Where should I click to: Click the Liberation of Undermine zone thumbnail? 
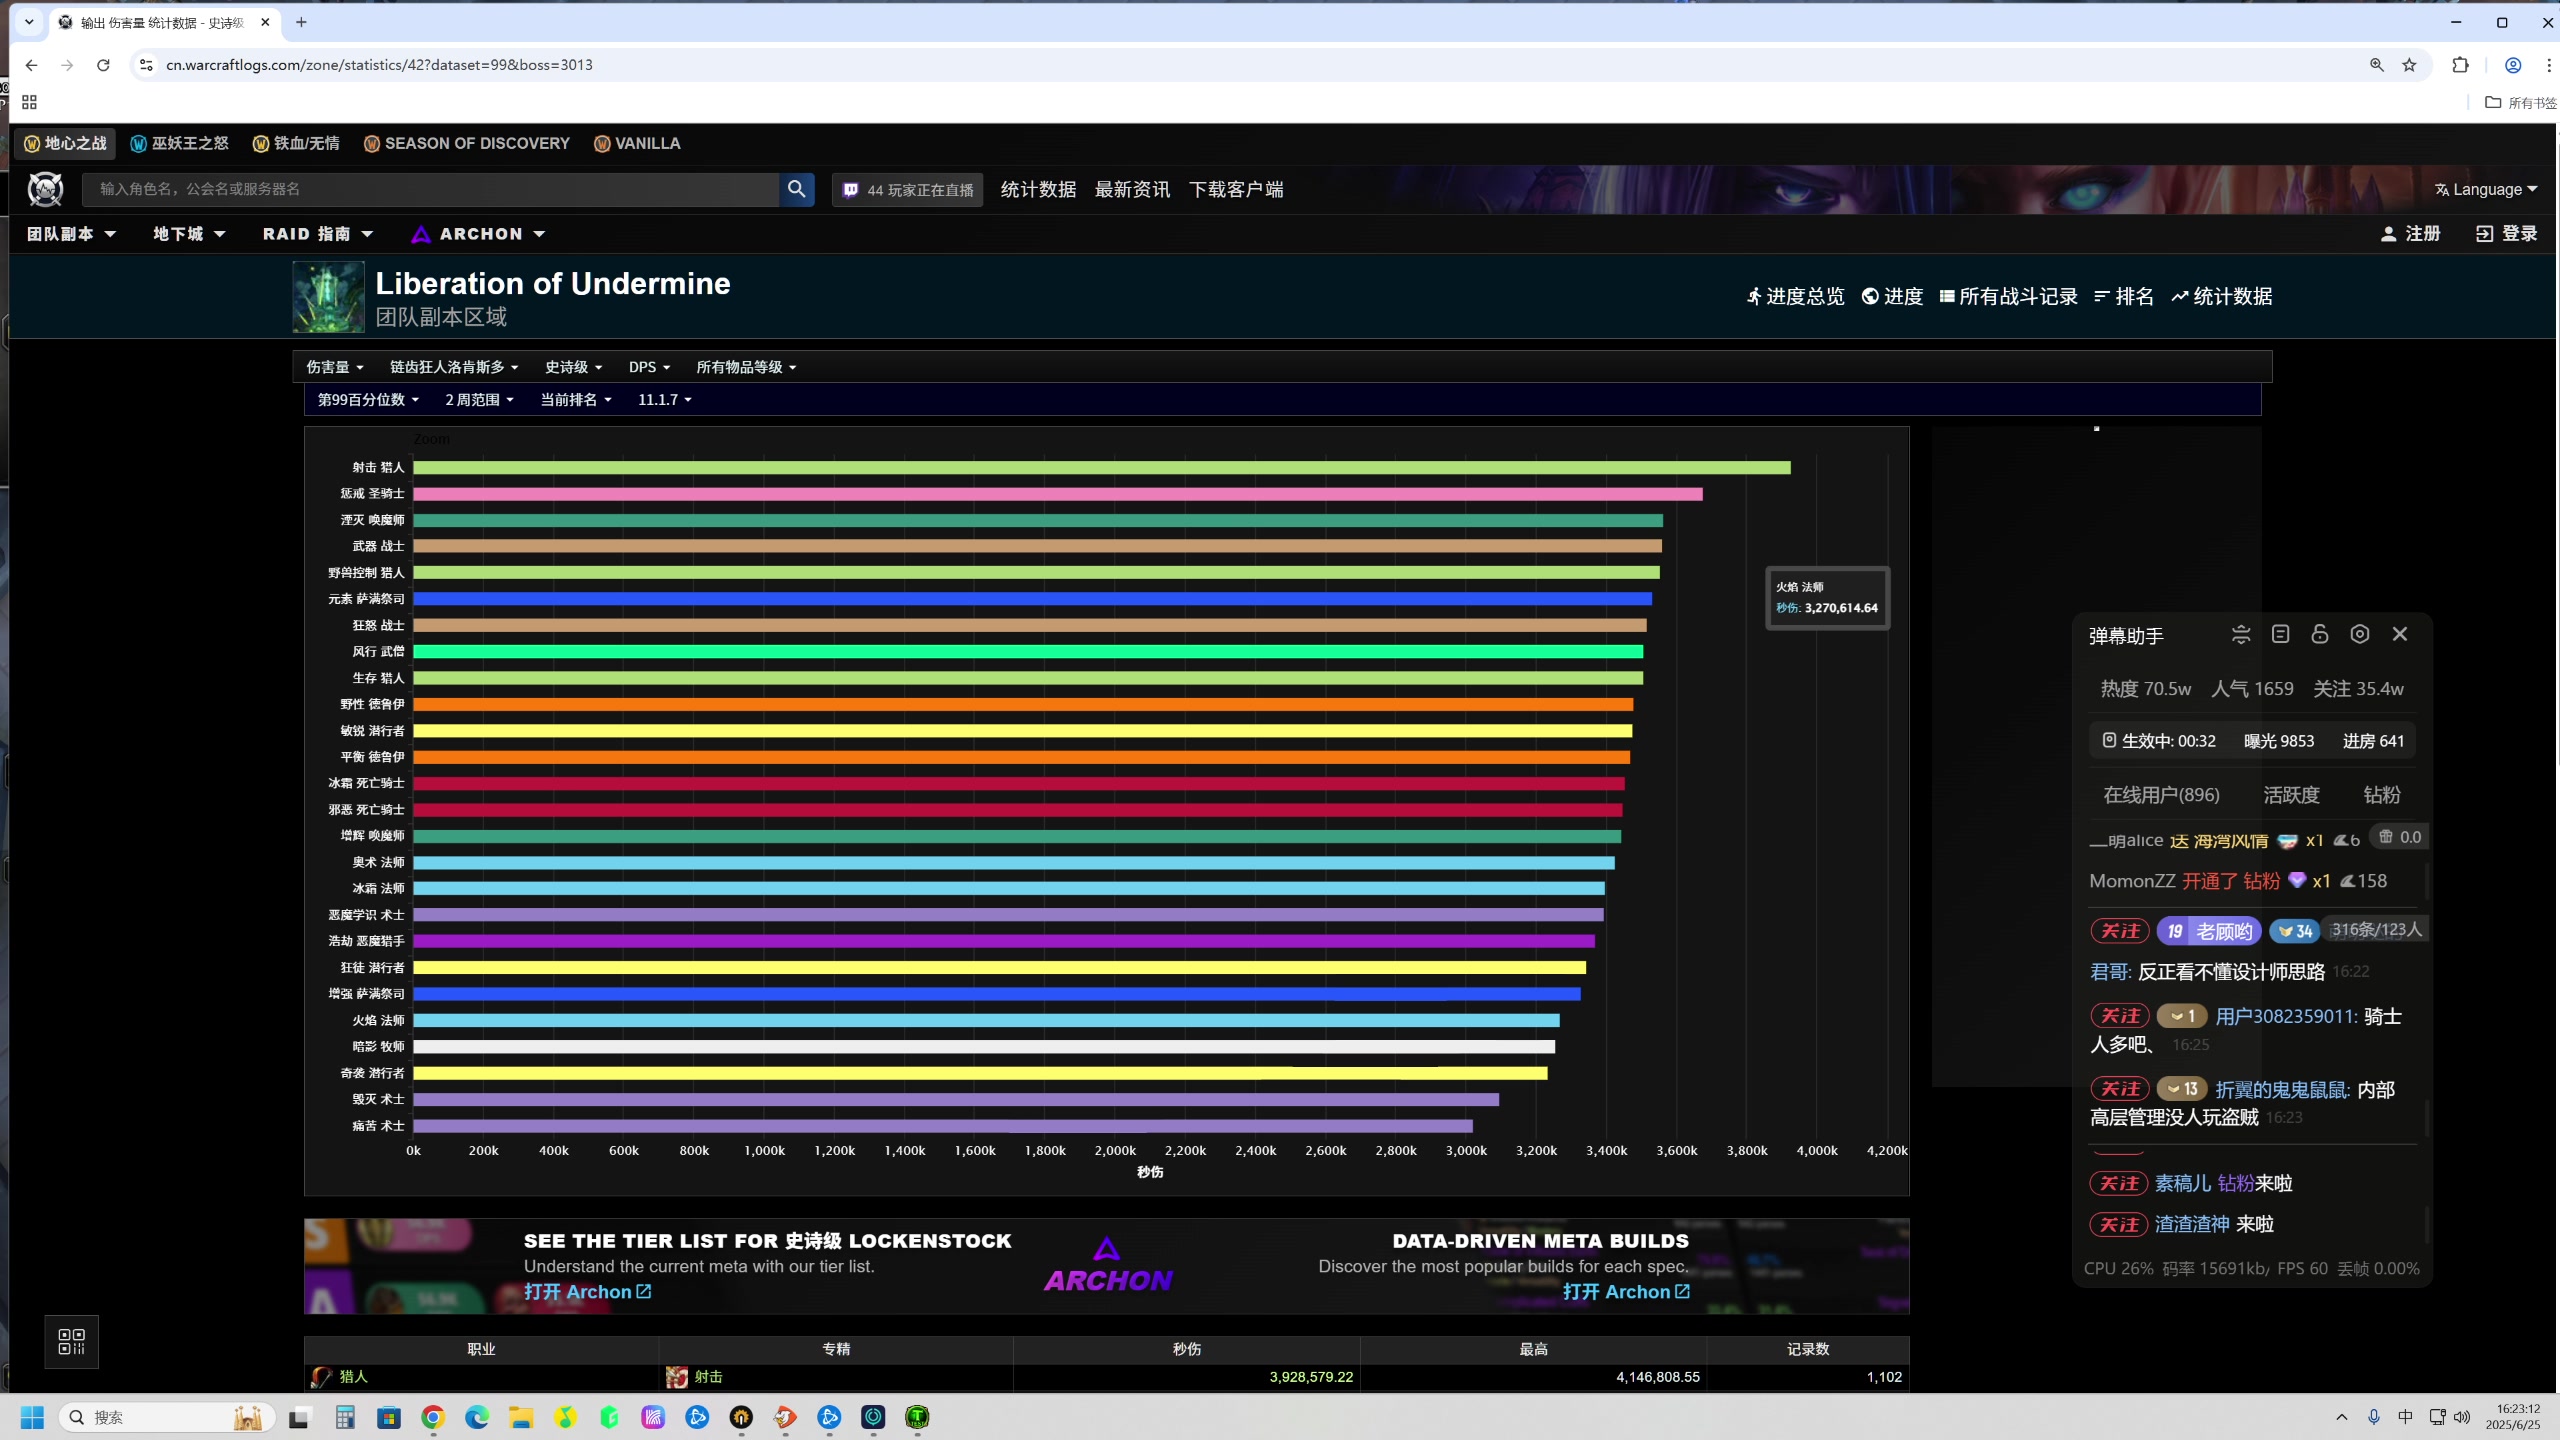[329, 297]
